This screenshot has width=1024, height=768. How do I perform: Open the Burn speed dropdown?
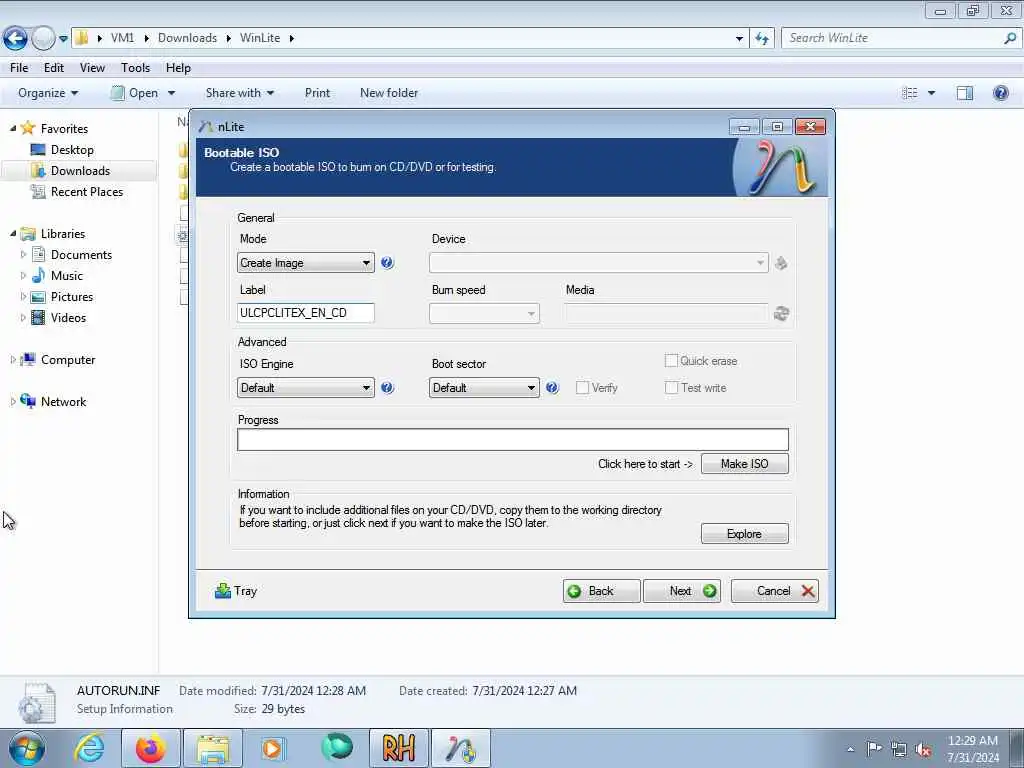click(x=484, y=313)
